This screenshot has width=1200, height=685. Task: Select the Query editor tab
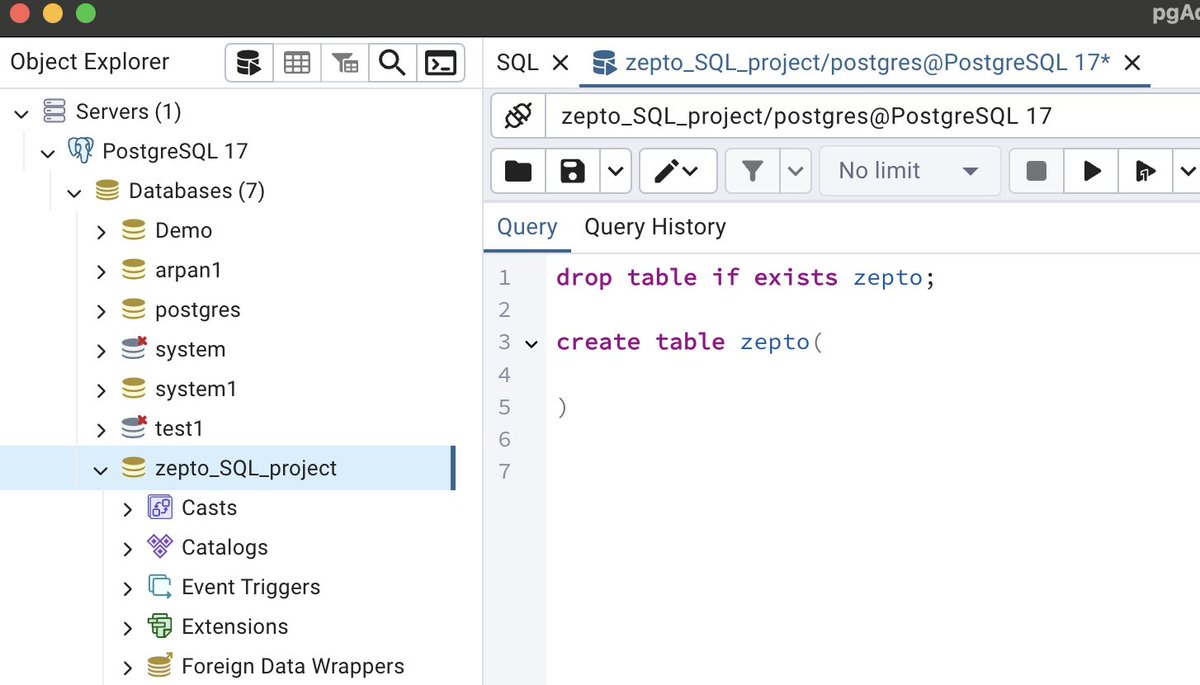tap(527, 227)
